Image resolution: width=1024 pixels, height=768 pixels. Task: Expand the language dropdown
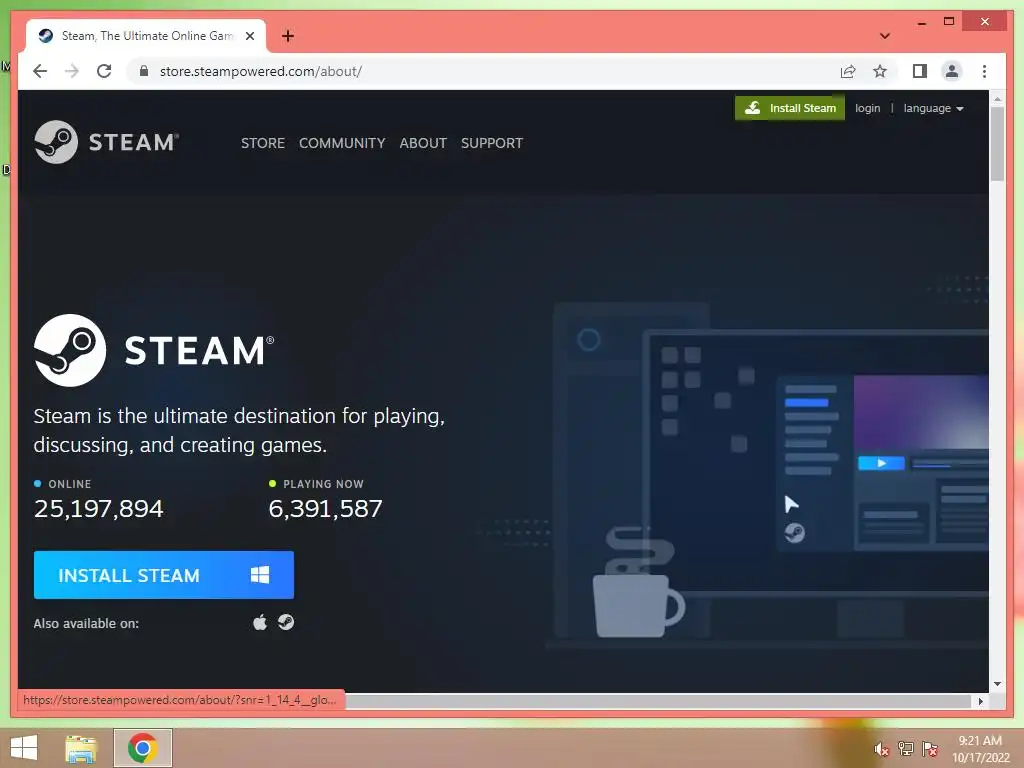tap(933, 108)
